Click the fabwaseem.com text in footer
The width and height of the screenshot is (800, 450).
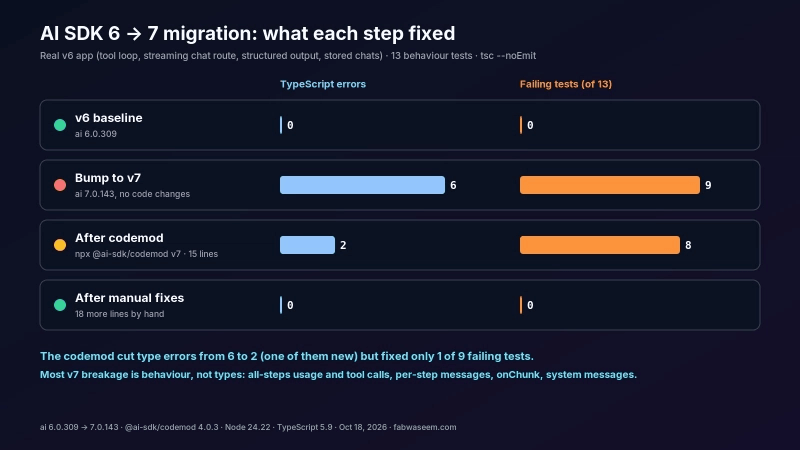(424, 427)
